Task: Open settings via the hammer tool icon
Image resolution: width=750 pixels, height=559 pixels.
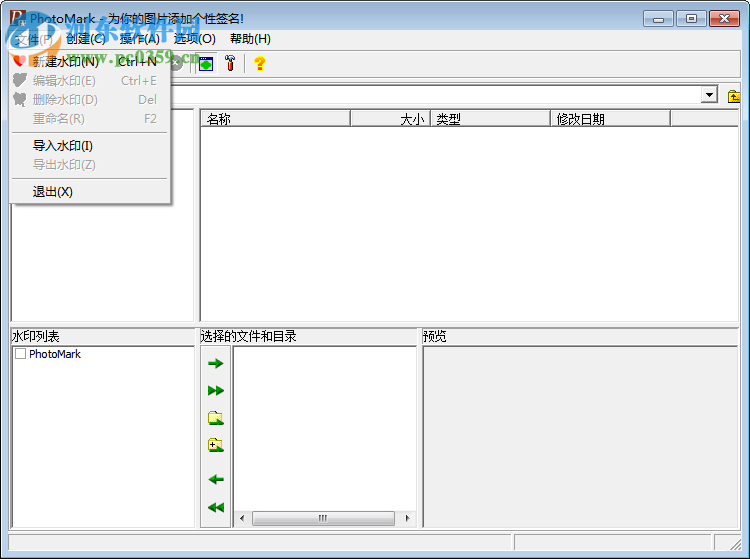Action: click(230, 63)
